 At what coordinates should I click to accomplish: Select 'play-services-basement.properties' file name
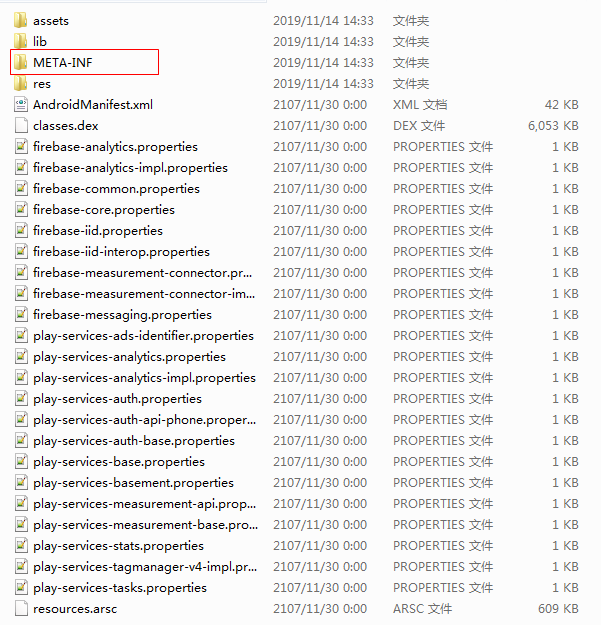click(133, 483)
